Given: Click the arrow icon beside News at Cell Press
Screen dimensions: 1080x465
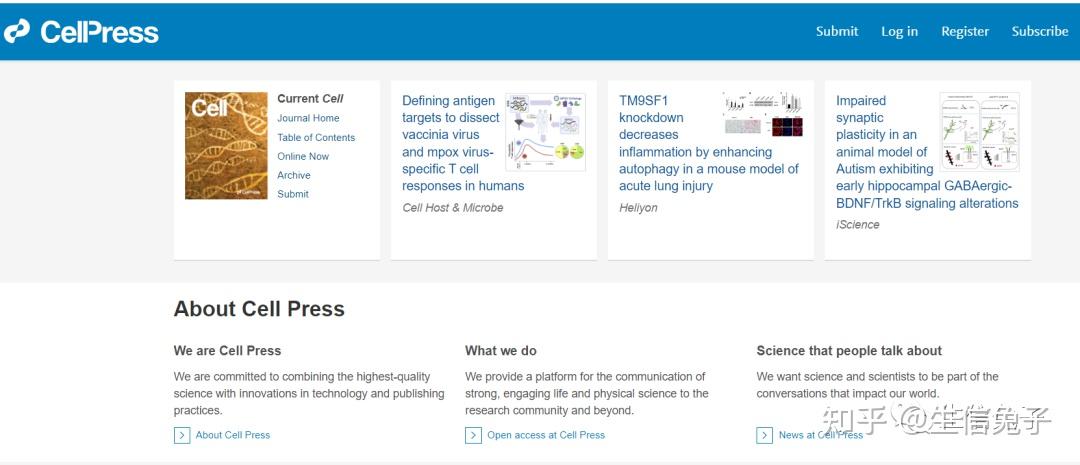Looking at the screenshot, I should click(x=764, y=435).
